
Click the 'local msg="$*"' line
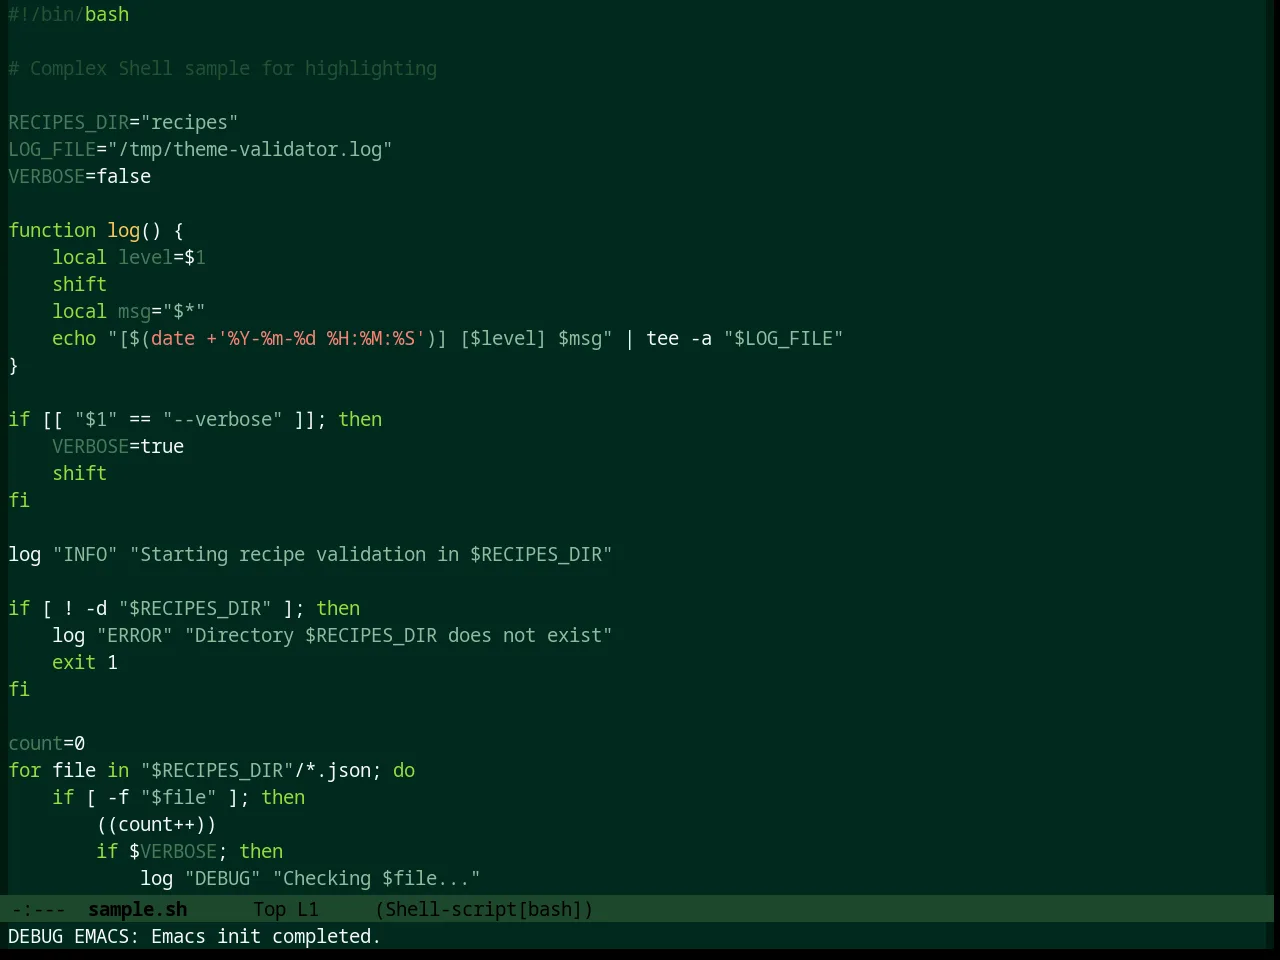[129, 311]
